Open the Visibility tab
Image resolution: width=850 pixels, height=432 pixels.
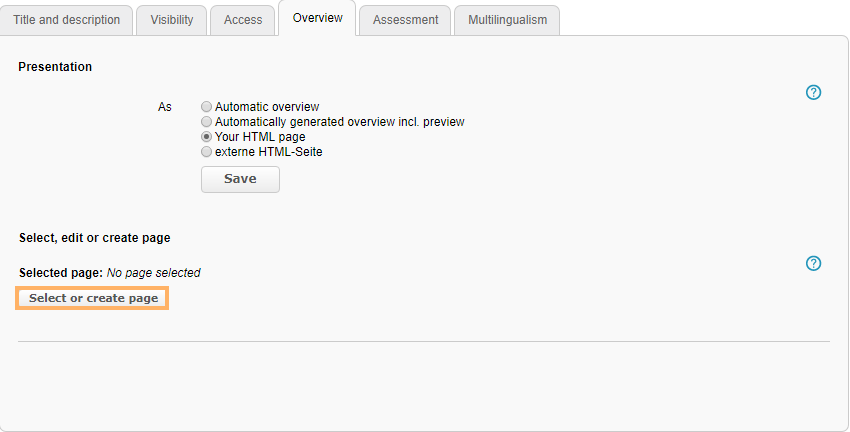pos(171,20)
